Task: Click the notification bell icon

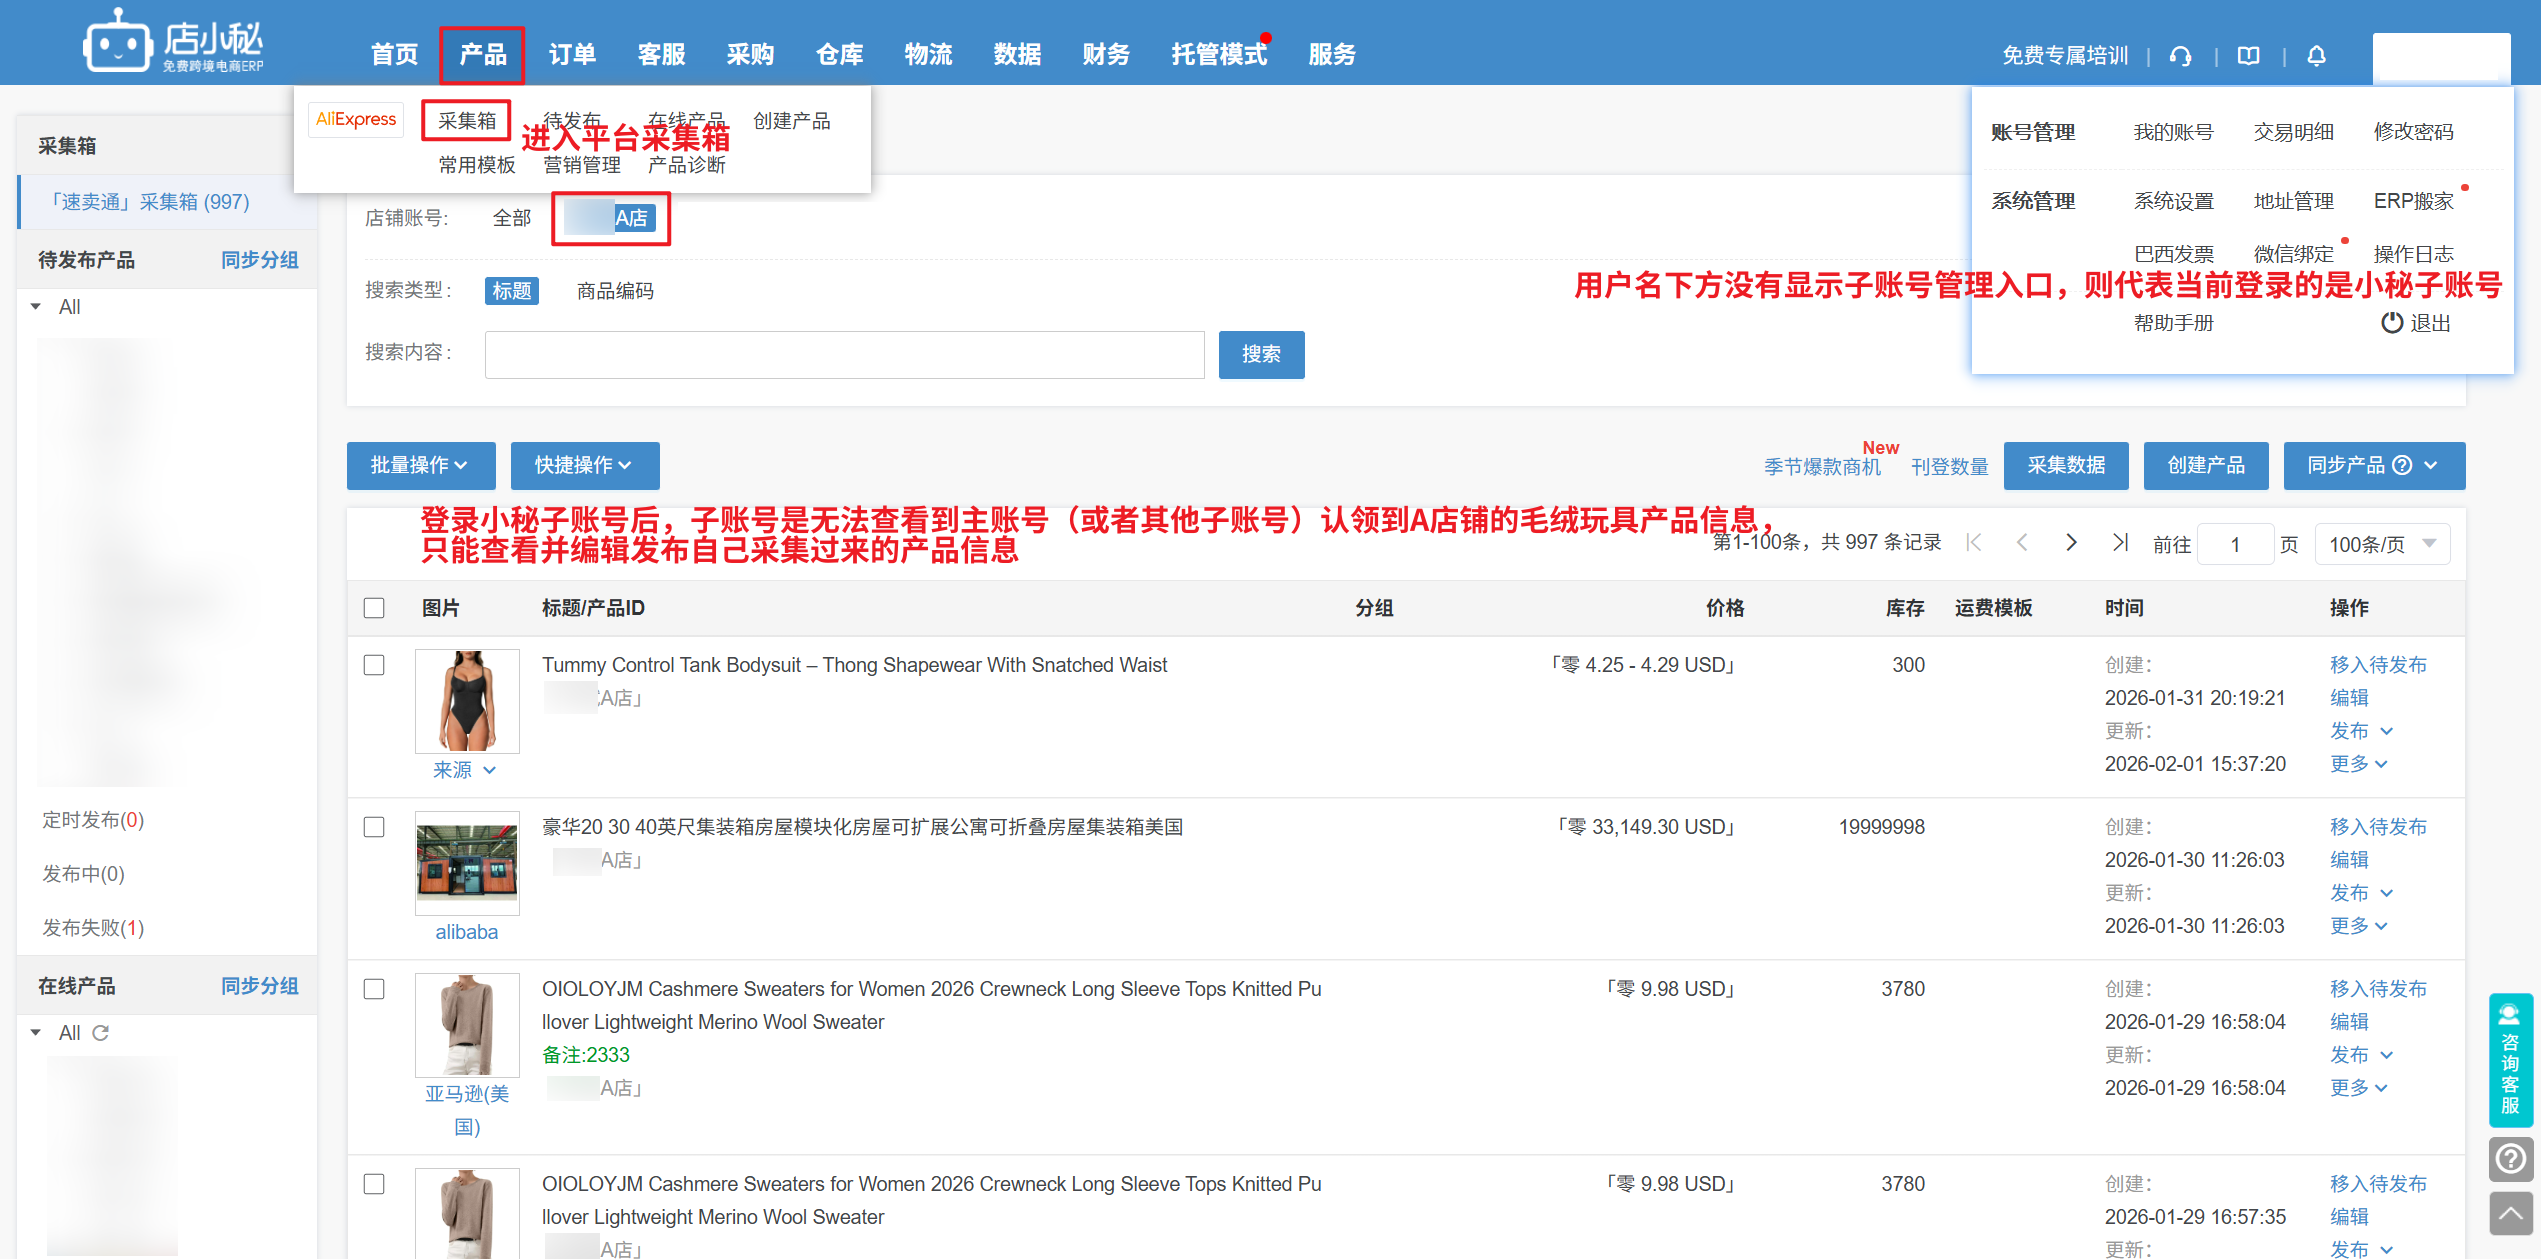Action: [x=2316, y=56]
